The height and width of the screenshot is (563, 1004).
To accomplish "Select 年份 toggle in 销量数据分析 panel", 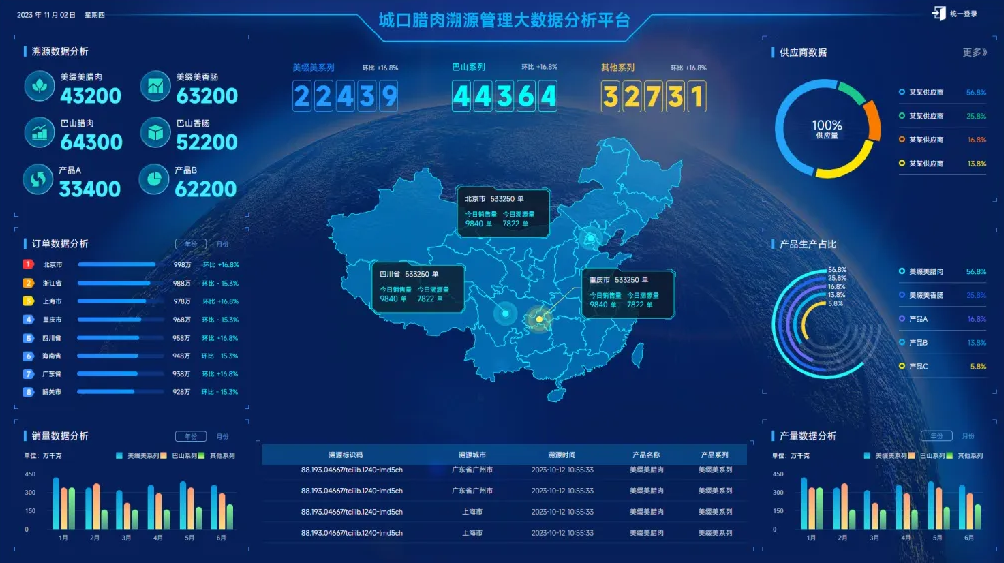I will tap(191, 436).
